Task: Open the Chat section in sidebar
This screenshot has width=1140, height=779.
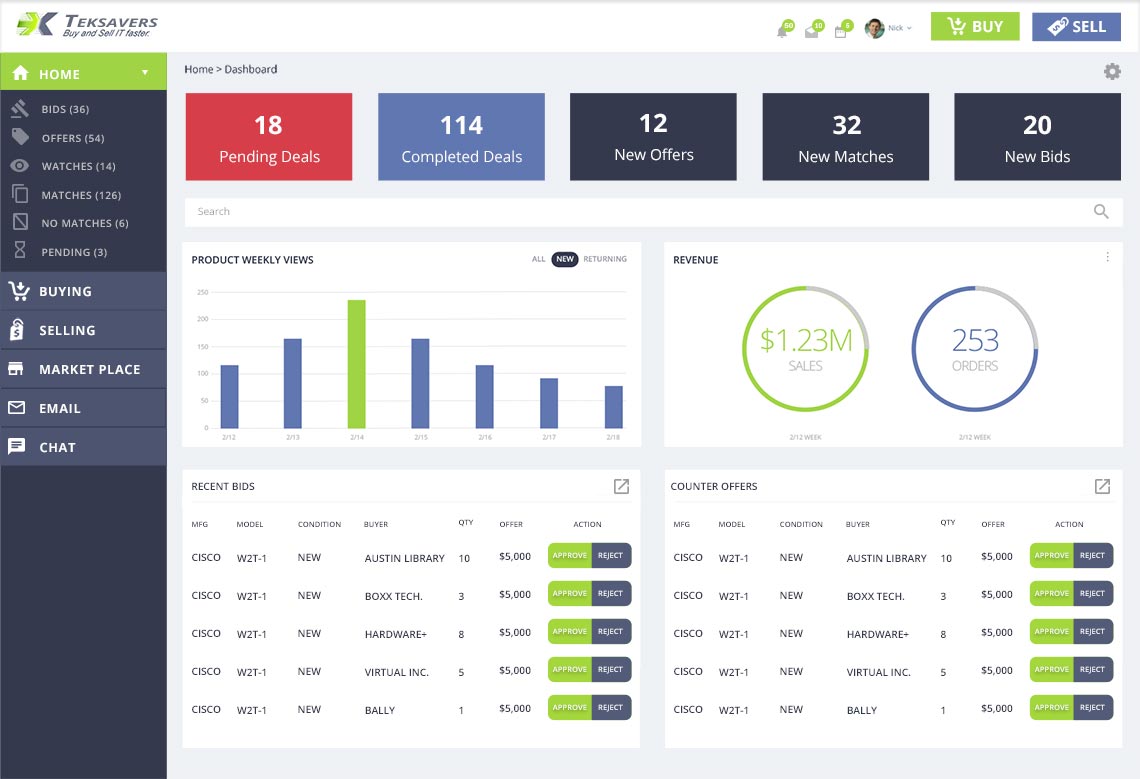Action: coord(83,447)
